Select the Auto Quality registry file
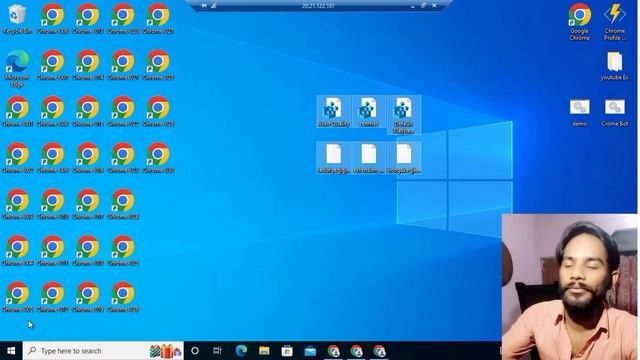 (x=333, y=112)
